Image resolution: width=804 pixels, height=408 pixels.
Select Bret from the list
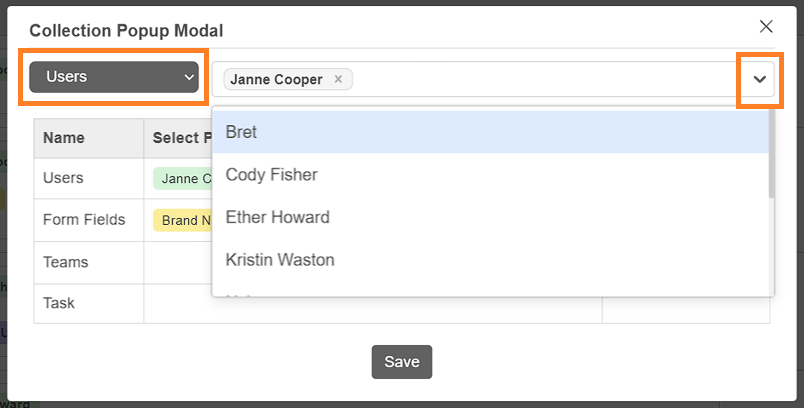pyautogui.click(x=491, y=132)
